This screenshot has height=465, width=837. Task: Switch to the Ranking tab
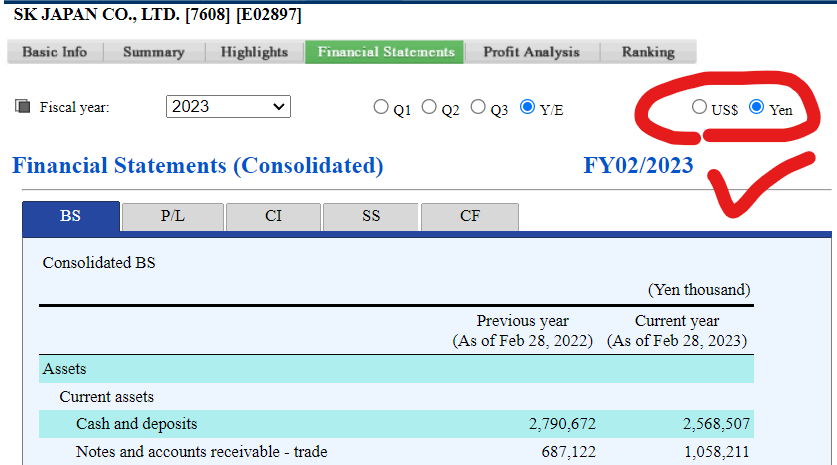tap(648, 52)
